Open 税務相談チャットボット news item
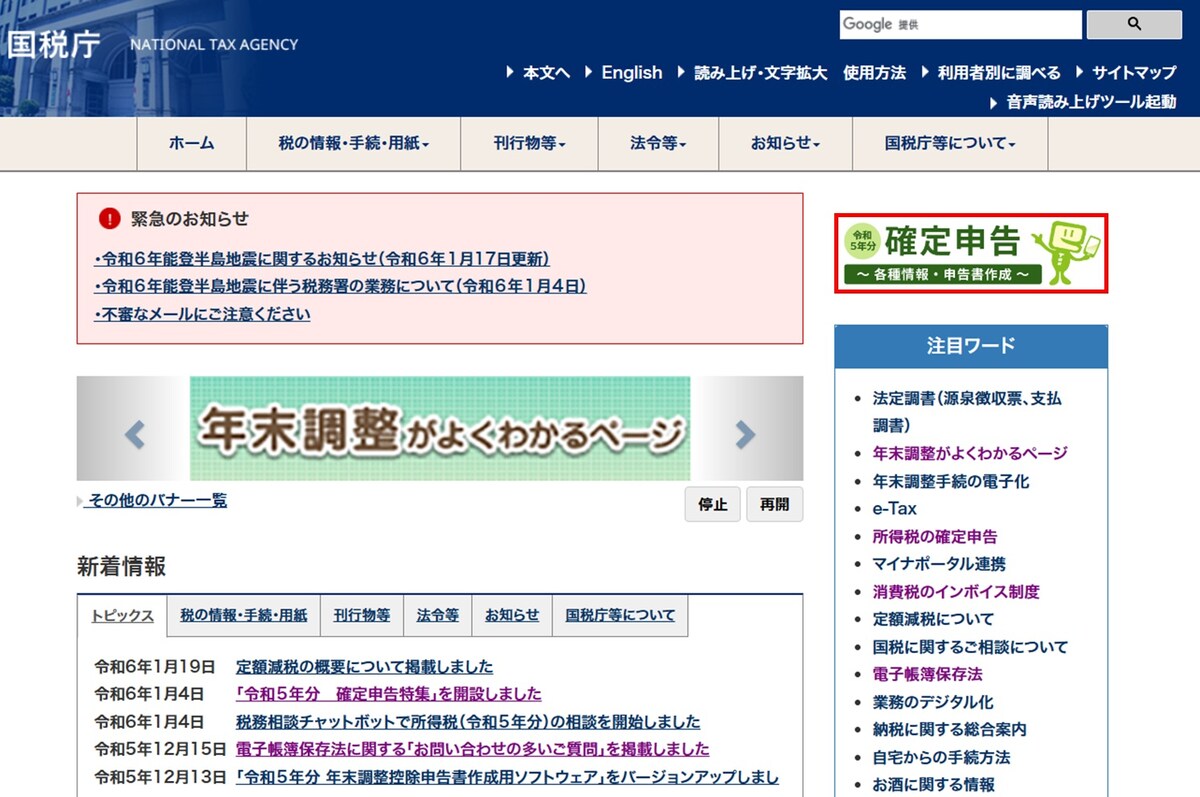 click(x=468, y=722)
